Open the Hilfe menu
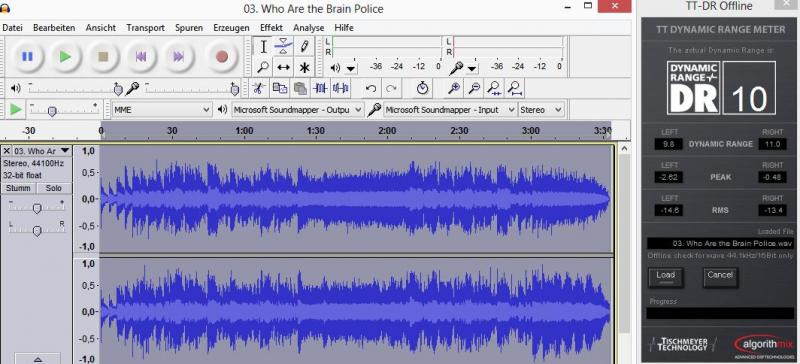 (344, 28)
